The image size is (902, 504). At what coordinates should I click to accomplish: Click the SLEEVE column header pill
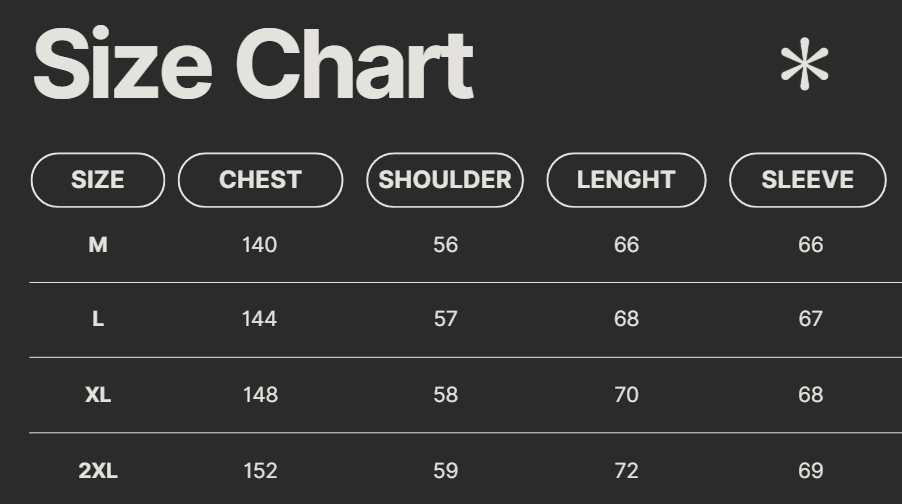coord(808,180)
